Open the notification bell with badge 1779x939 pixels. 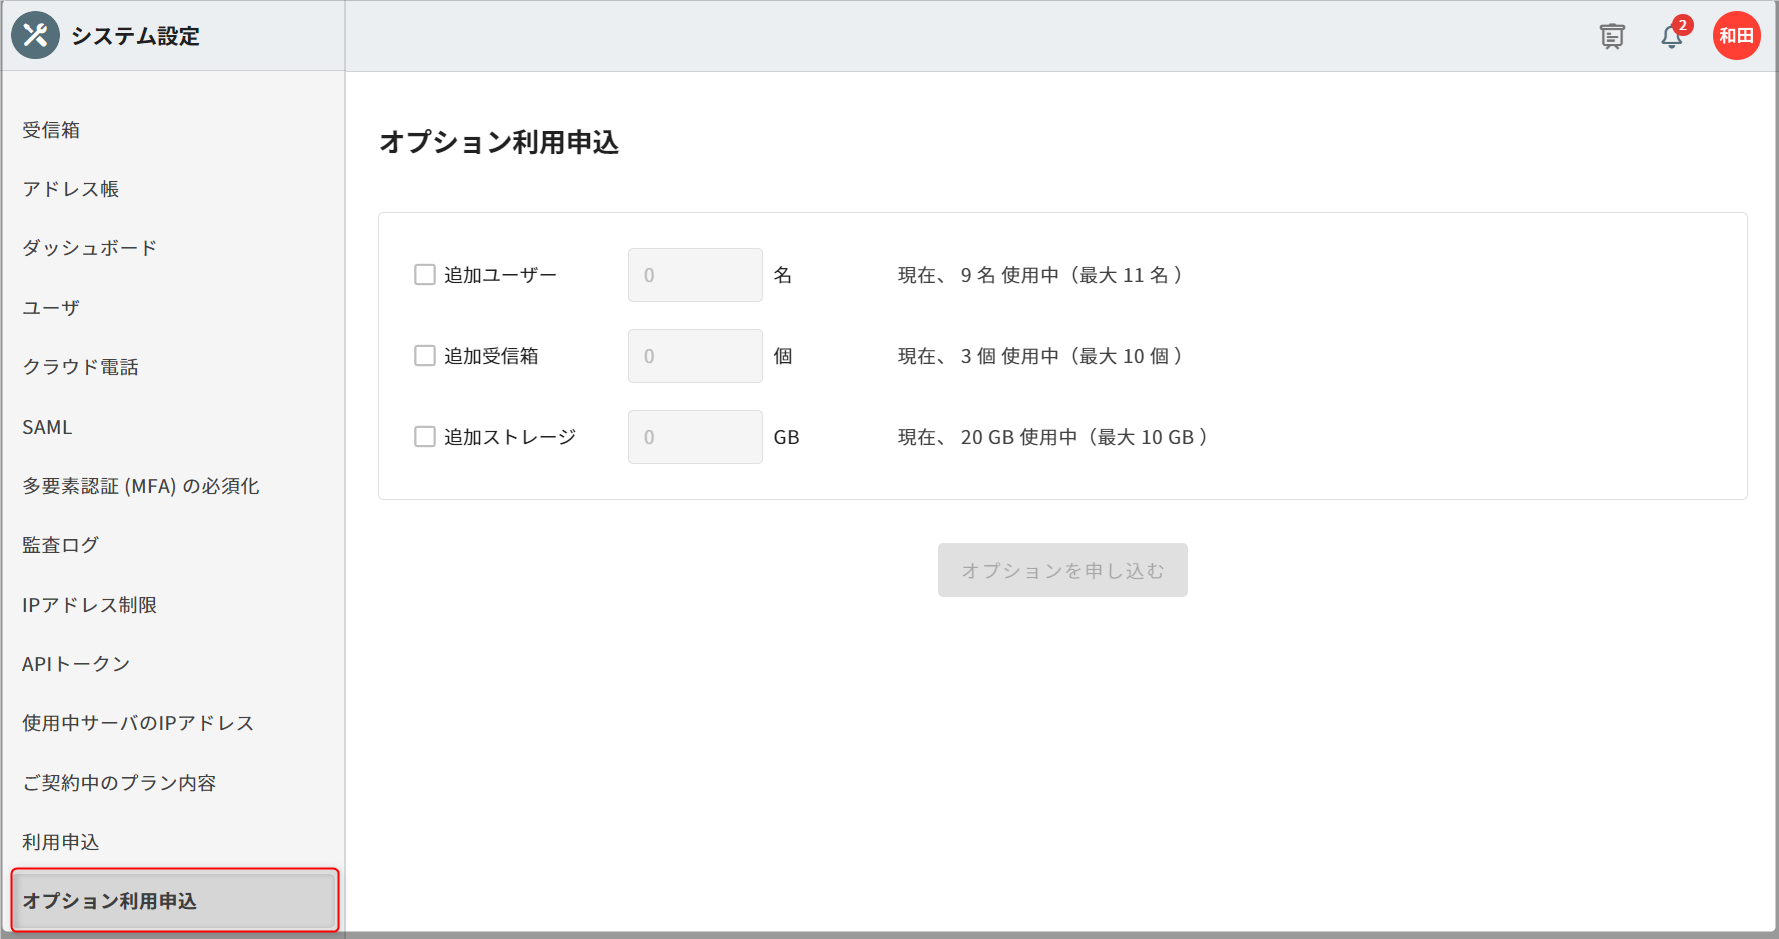(x=1671, y=37)
